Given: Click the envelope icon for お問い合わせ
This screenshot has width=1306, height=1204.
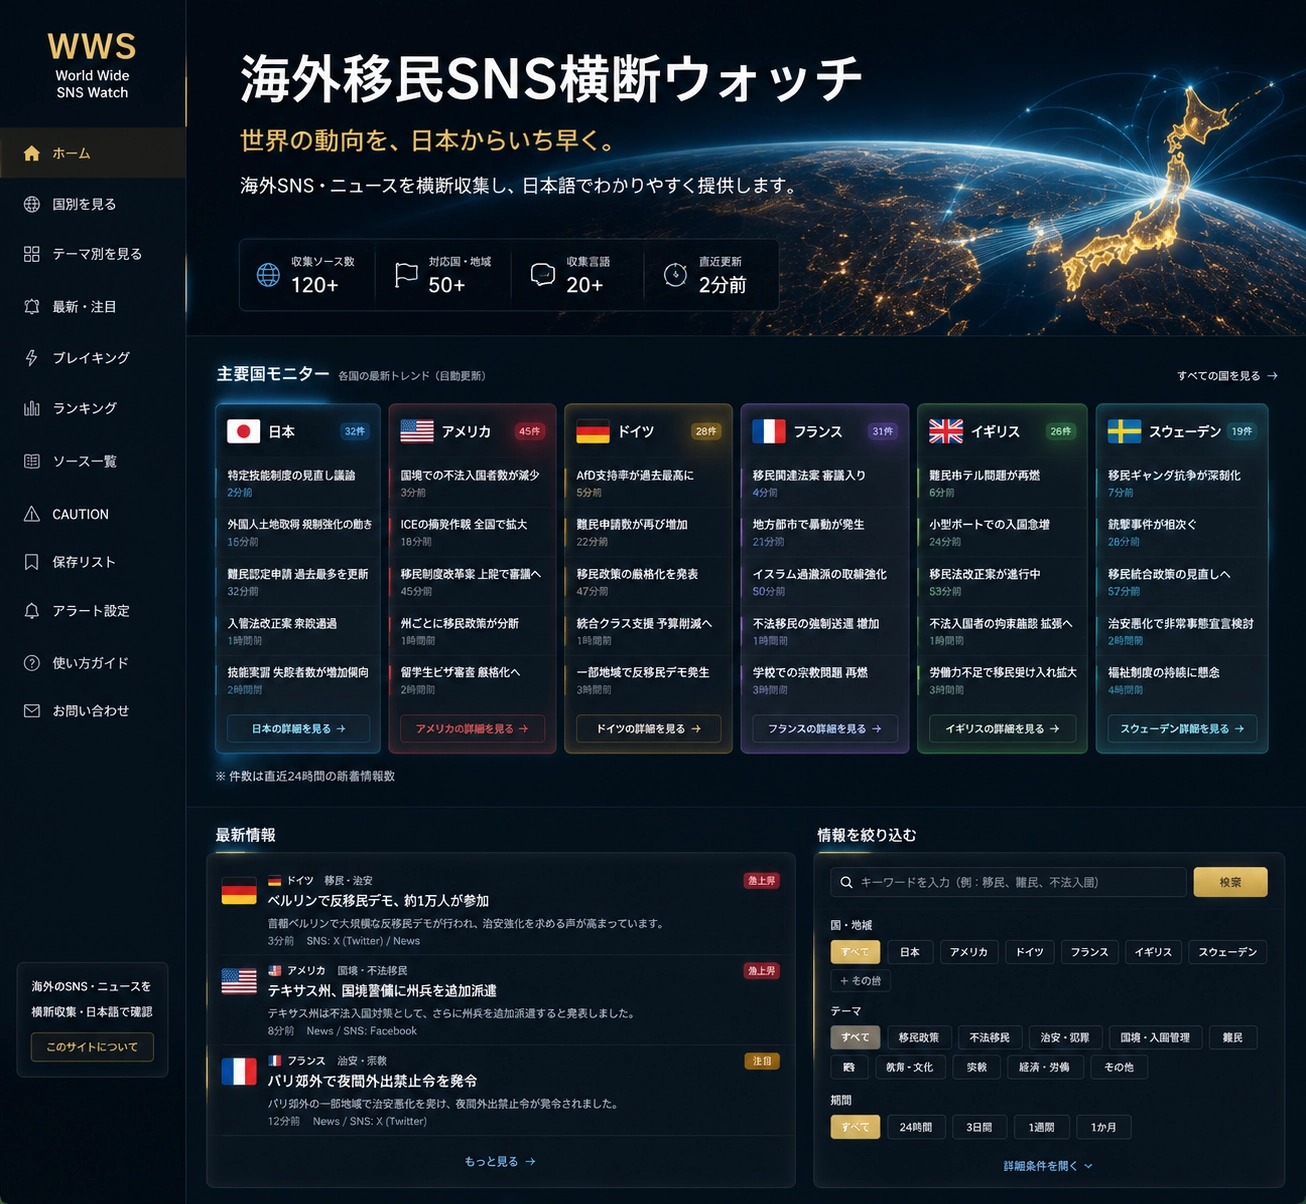Looking at the screenshot, I should click(32, 711).
